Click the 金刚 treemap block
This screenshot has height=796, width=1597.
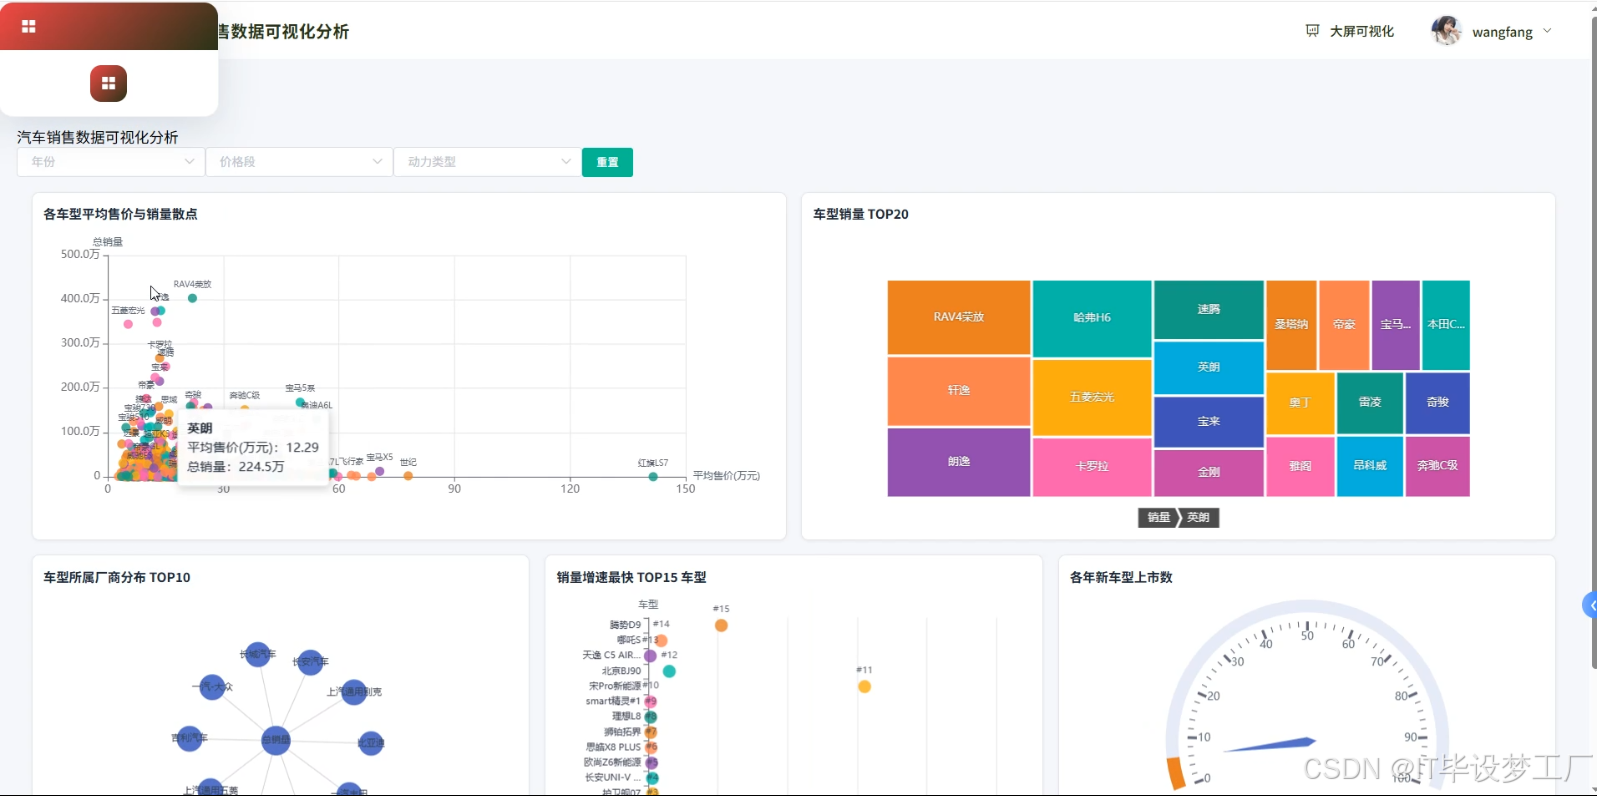point(1209,472)
